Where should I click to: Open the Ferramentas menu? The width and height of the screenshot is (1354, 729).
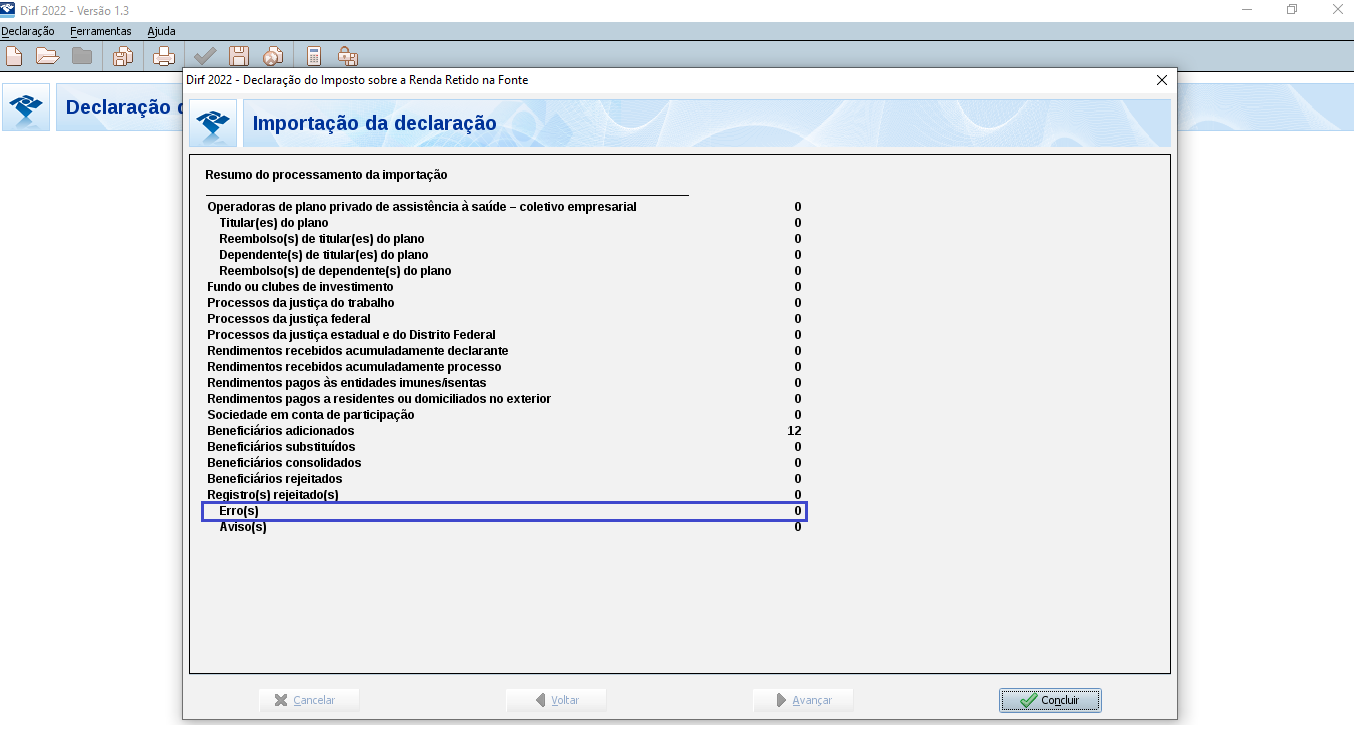101,31
